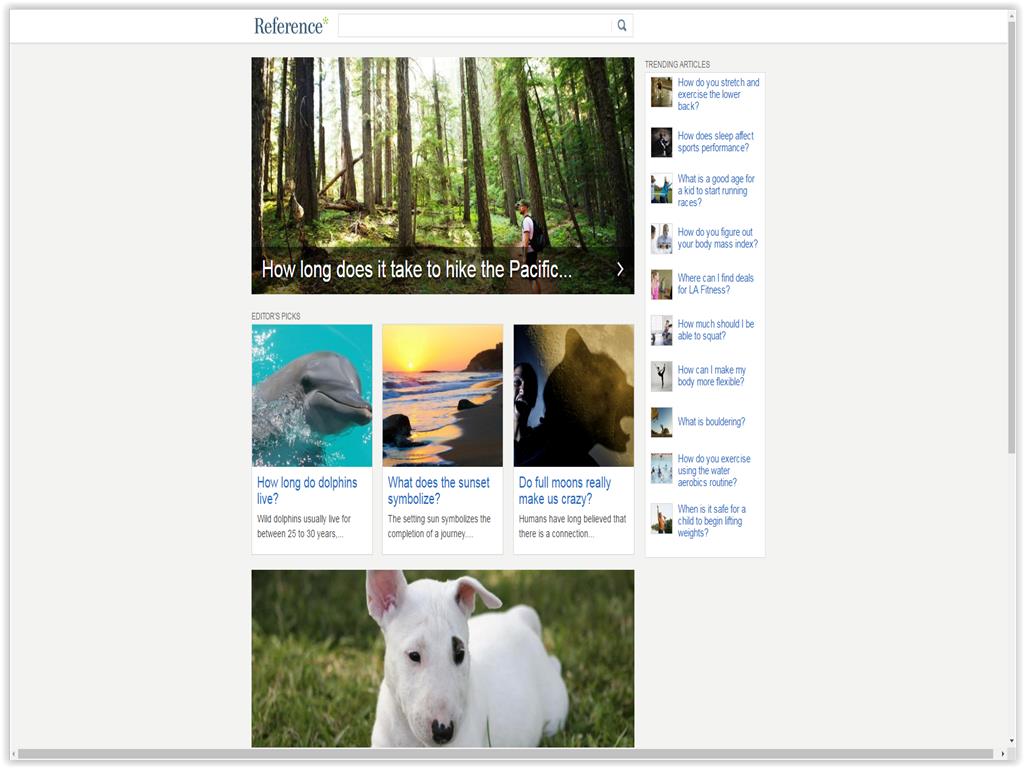Click the kid running races thumbnail
1024x768 pixels.
pos(662,189)
